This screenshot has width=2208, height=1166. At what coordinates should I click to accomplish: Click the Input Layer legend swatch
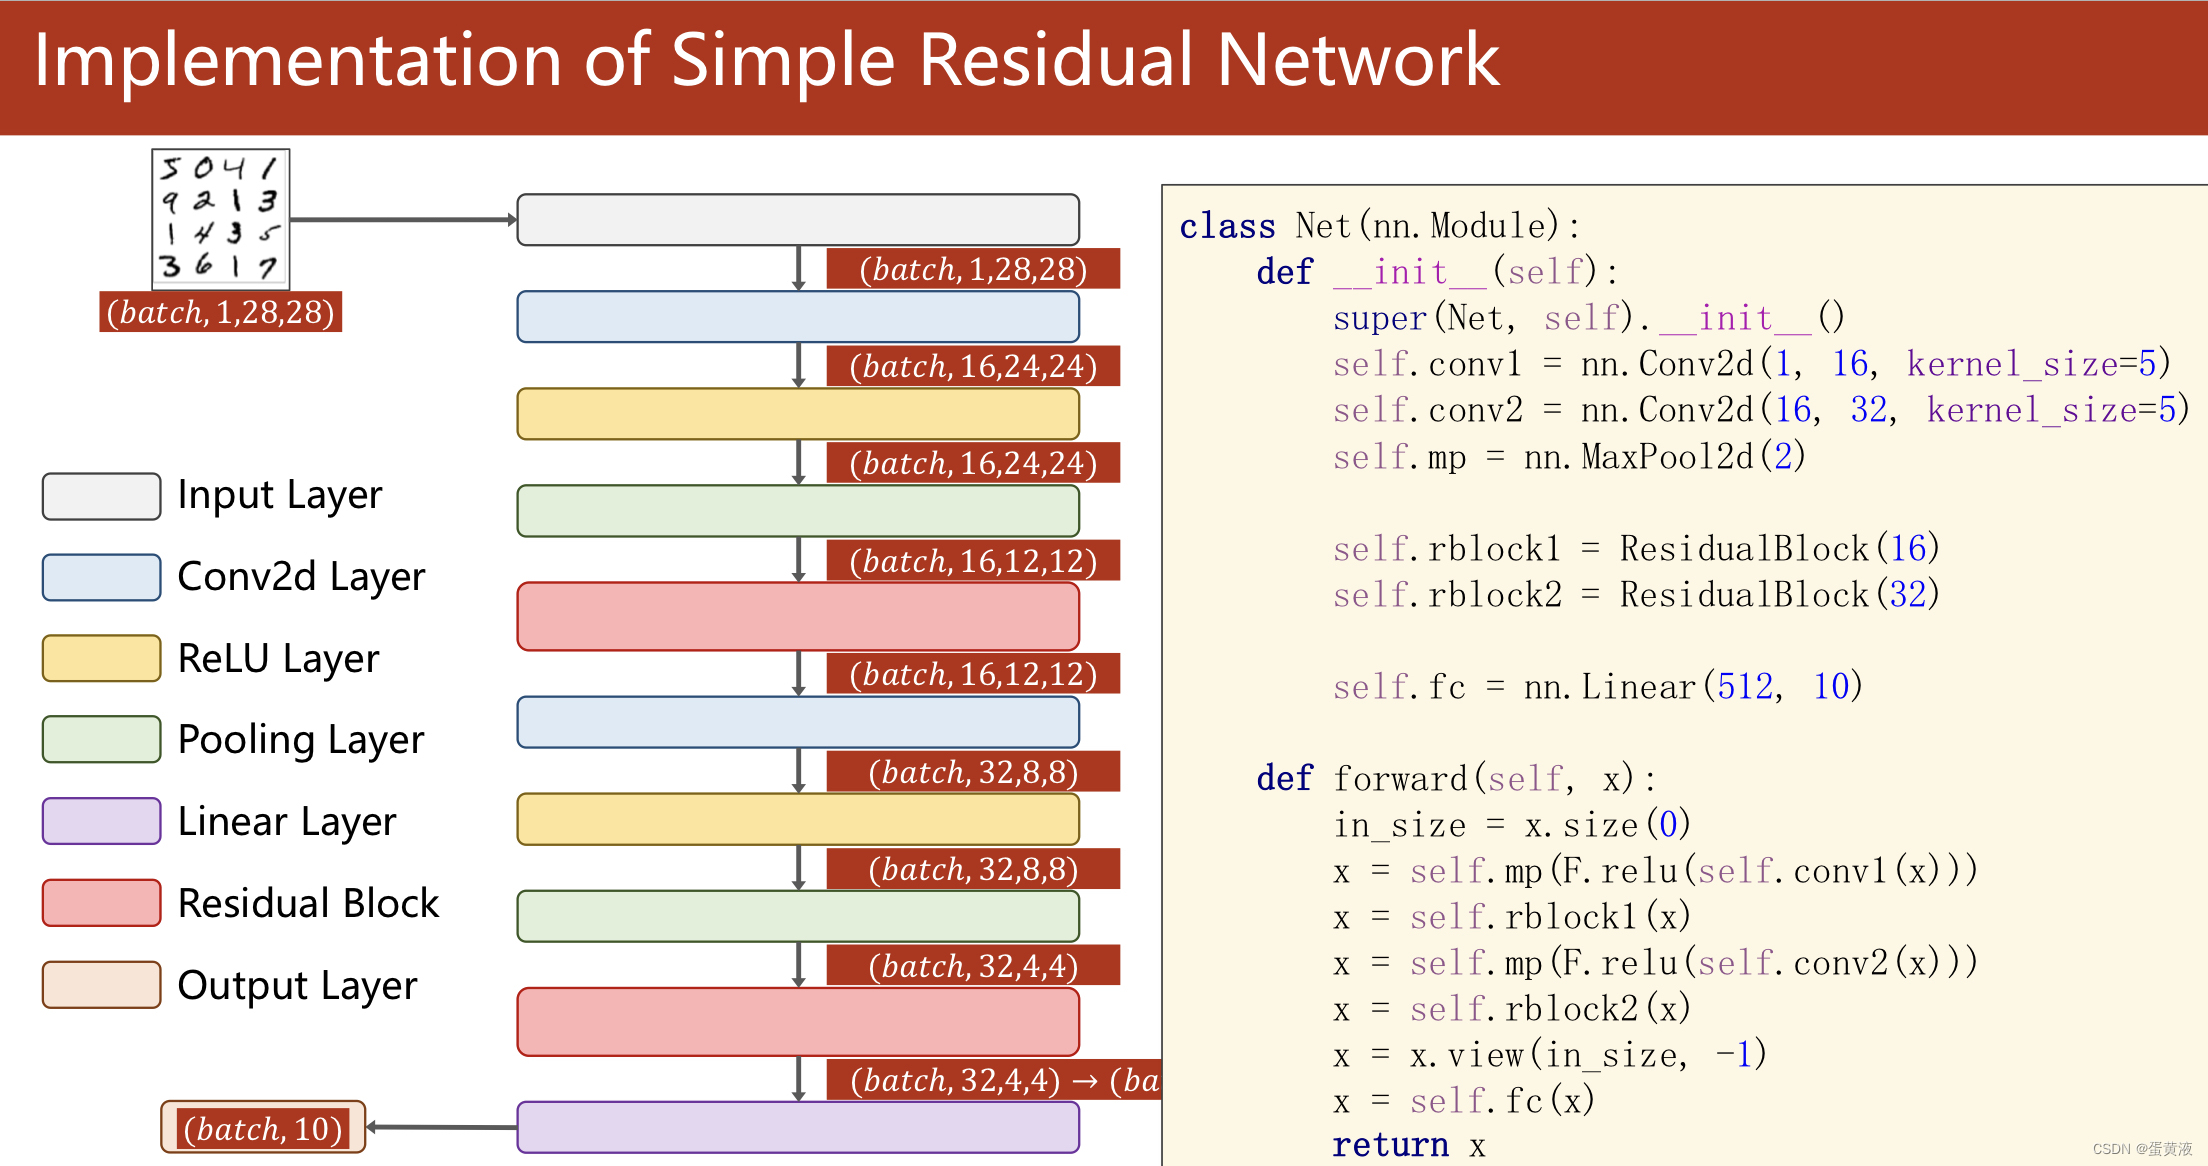tap(101, 496)
